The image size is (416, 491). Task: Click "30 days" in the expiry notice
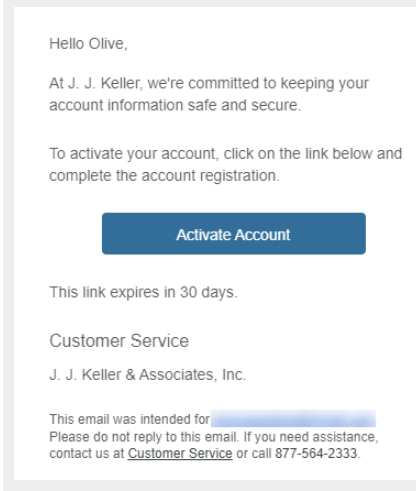click(x=207, y=292)
